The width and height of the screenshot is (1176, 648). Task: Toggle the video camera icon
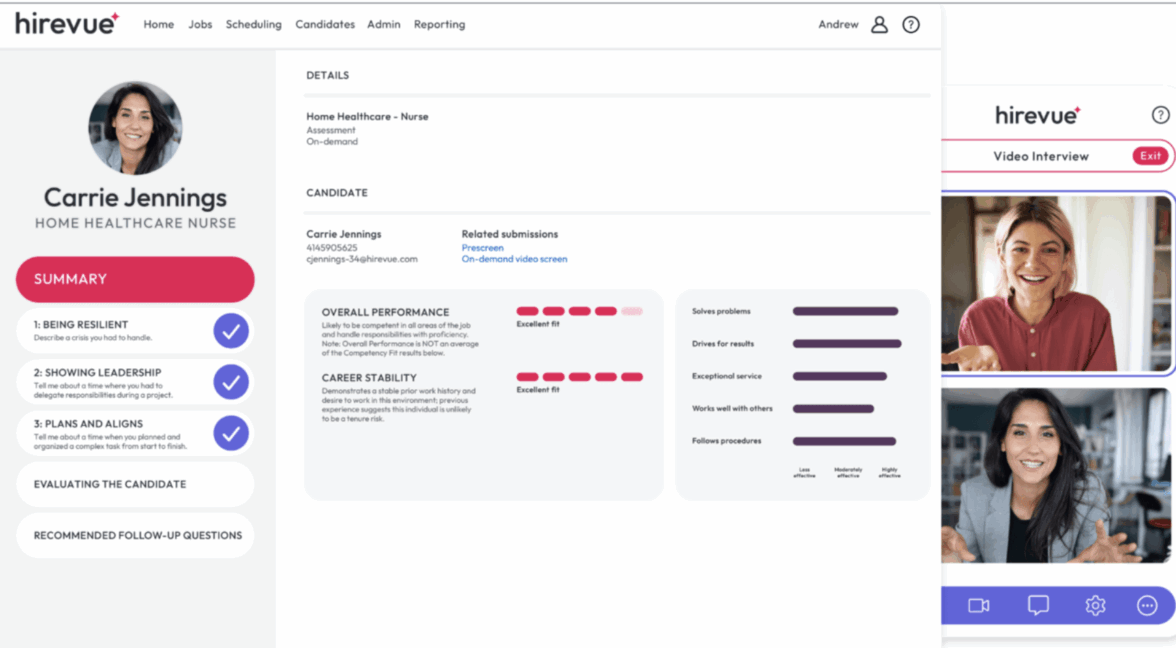978,605
